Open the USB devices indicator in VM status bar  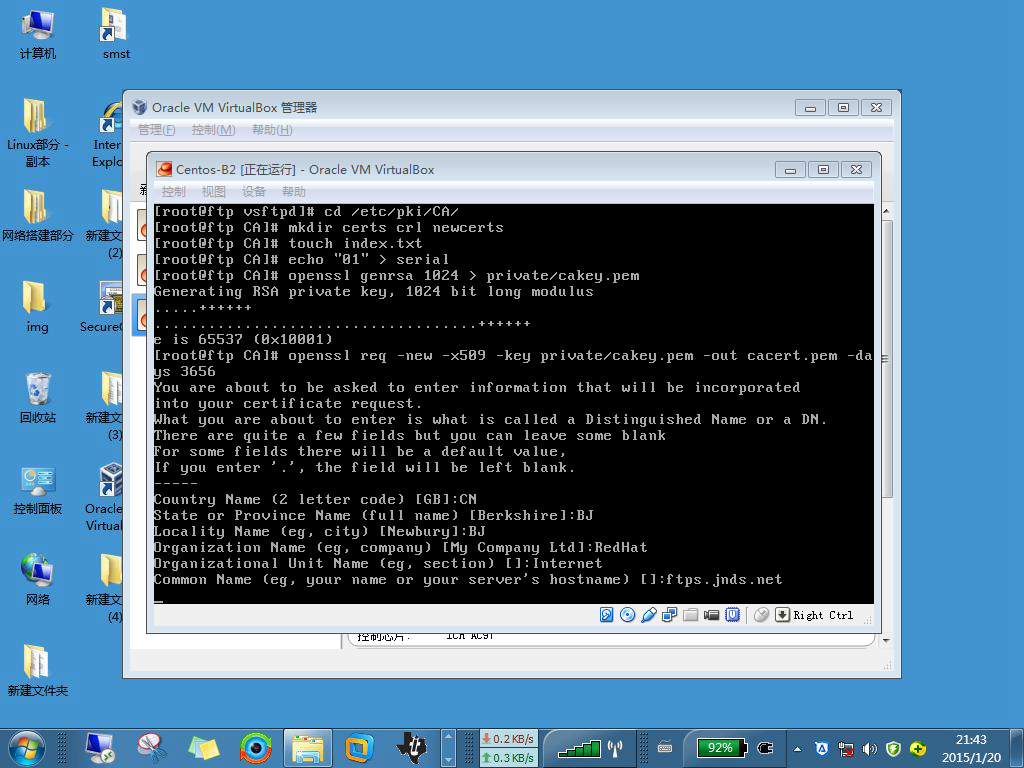(x=648, y=615)
